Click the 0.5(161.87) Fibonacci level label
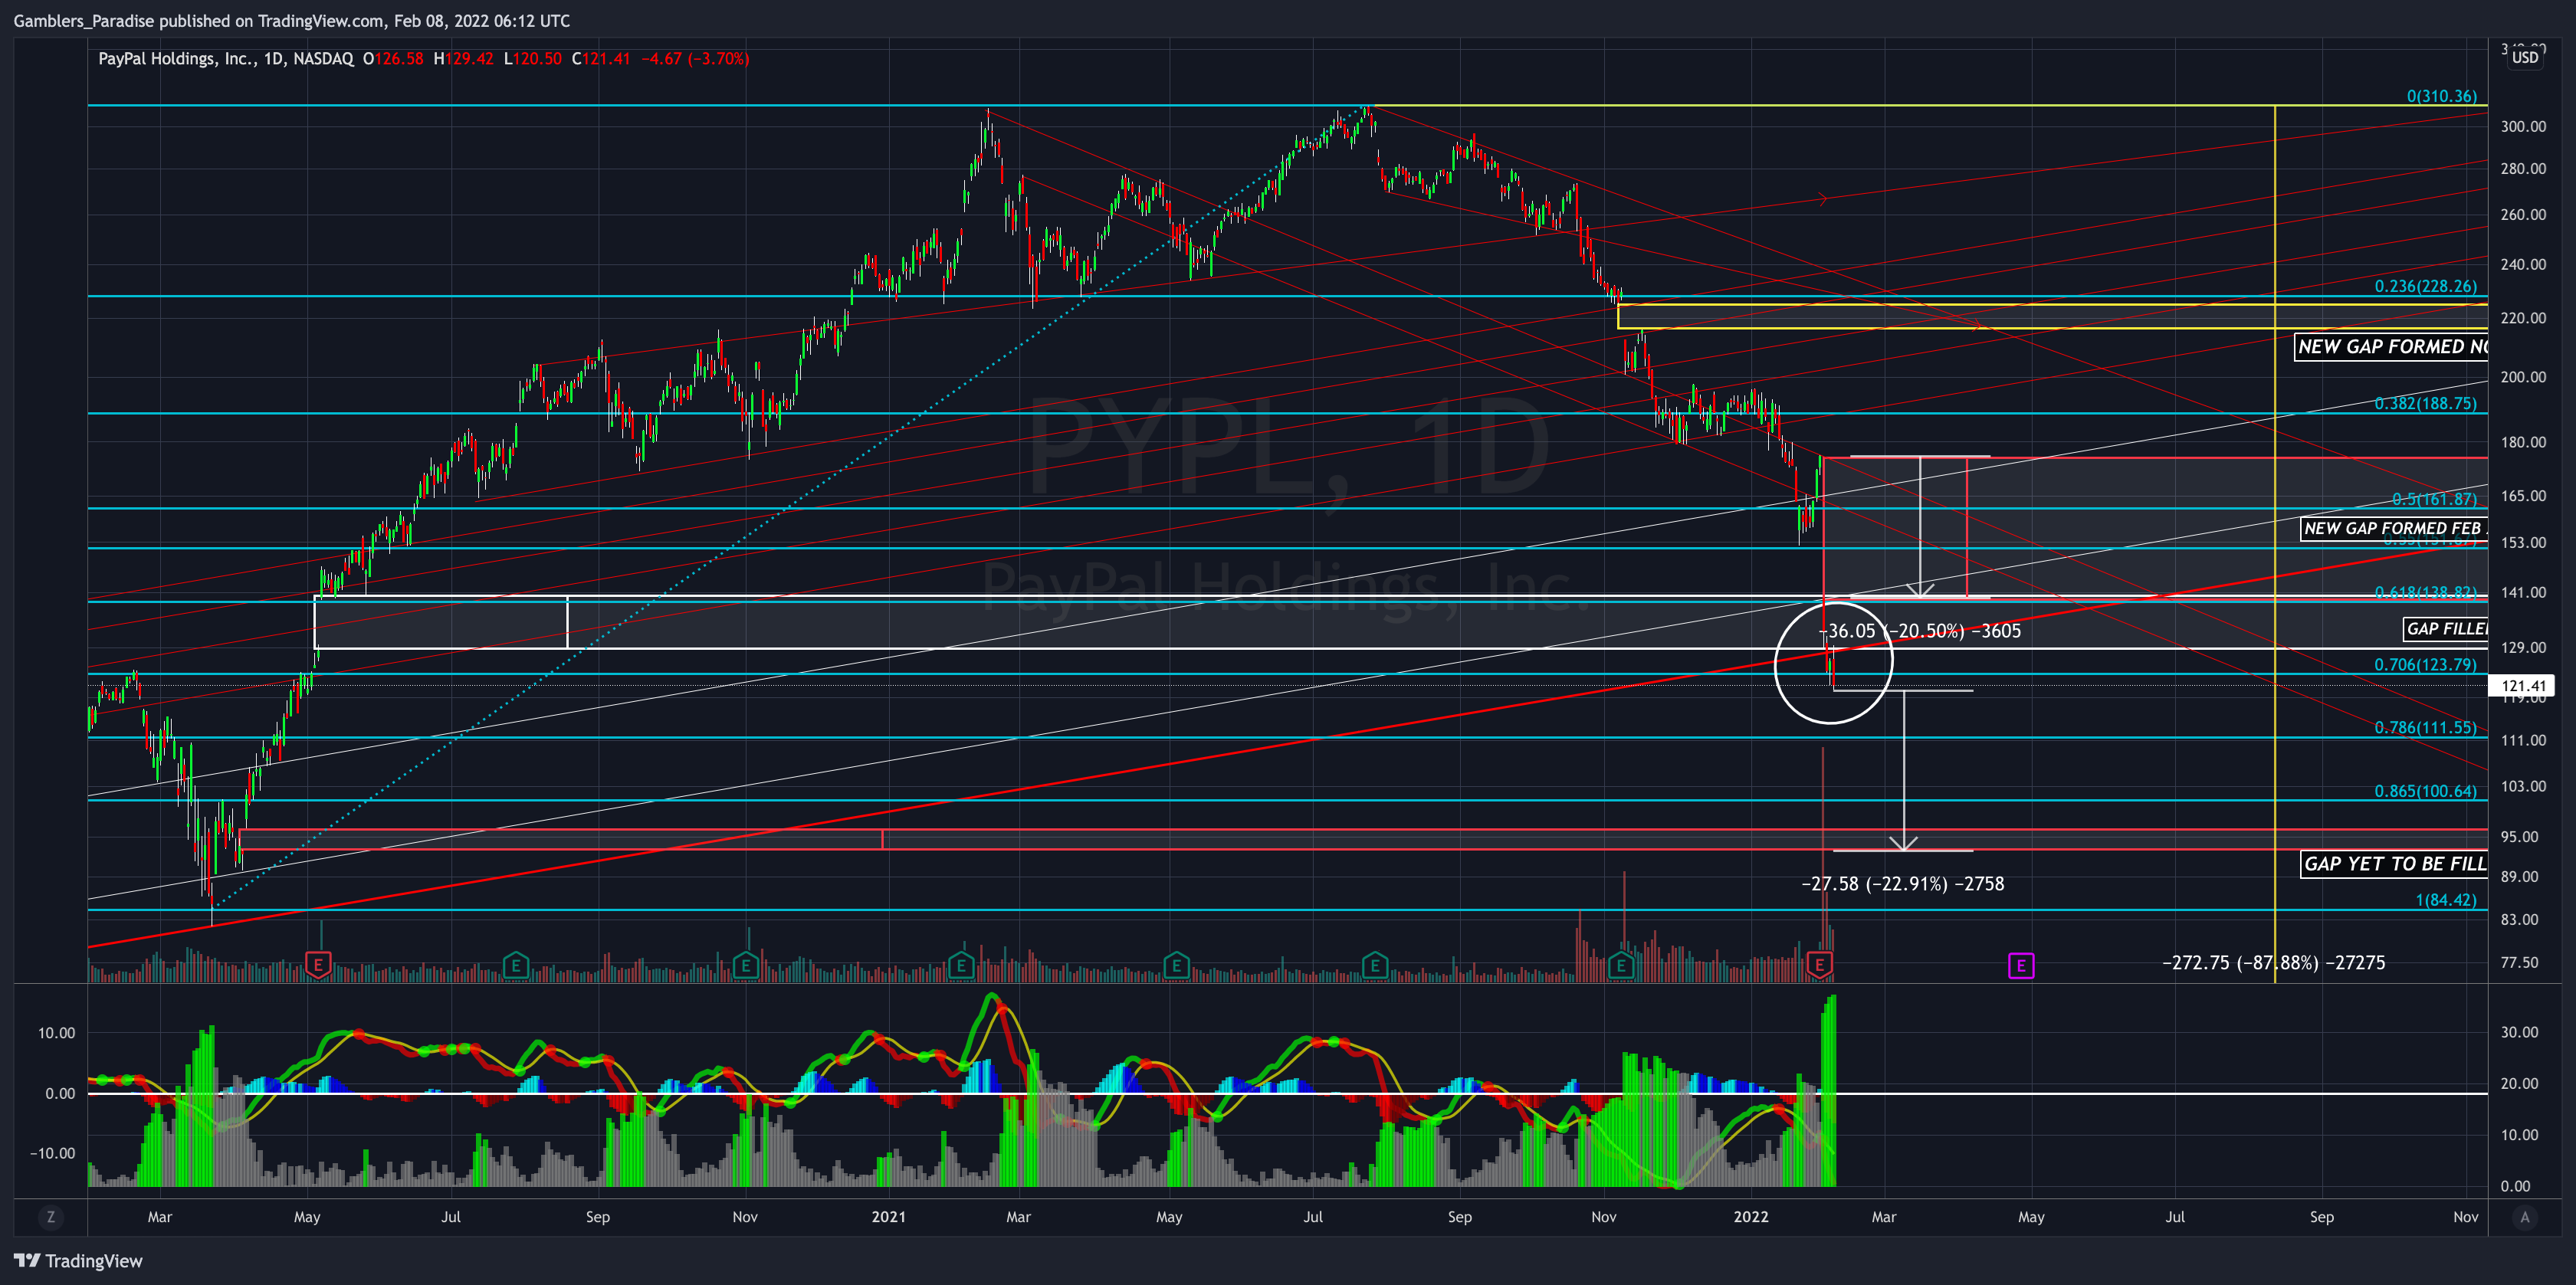Screen dimensions: 2576x1285 pos(2434,499)
